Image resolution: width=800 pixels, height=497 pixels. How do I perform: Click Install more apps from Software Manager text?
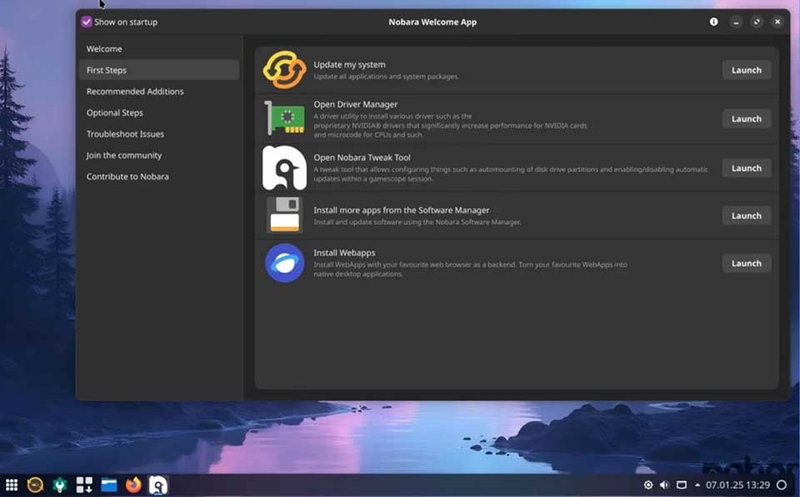coord(402,210)
